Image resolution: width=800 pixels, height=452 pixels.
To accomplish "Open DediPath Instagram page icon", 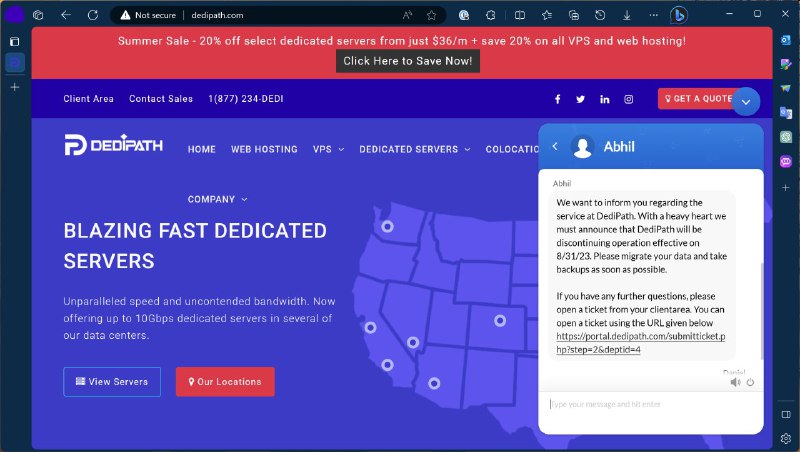I will [629, 99].
